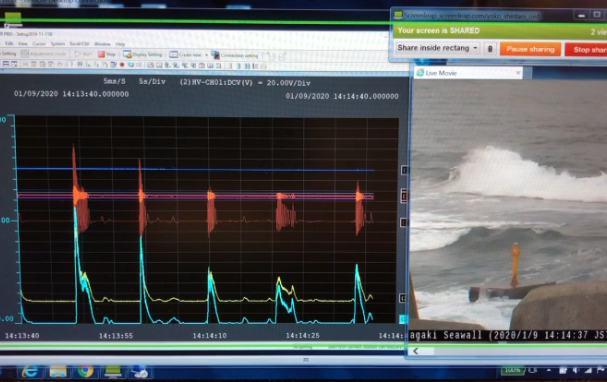
Task: Click the small mouse icon button in Screenleap
Action: click(490, 49)
